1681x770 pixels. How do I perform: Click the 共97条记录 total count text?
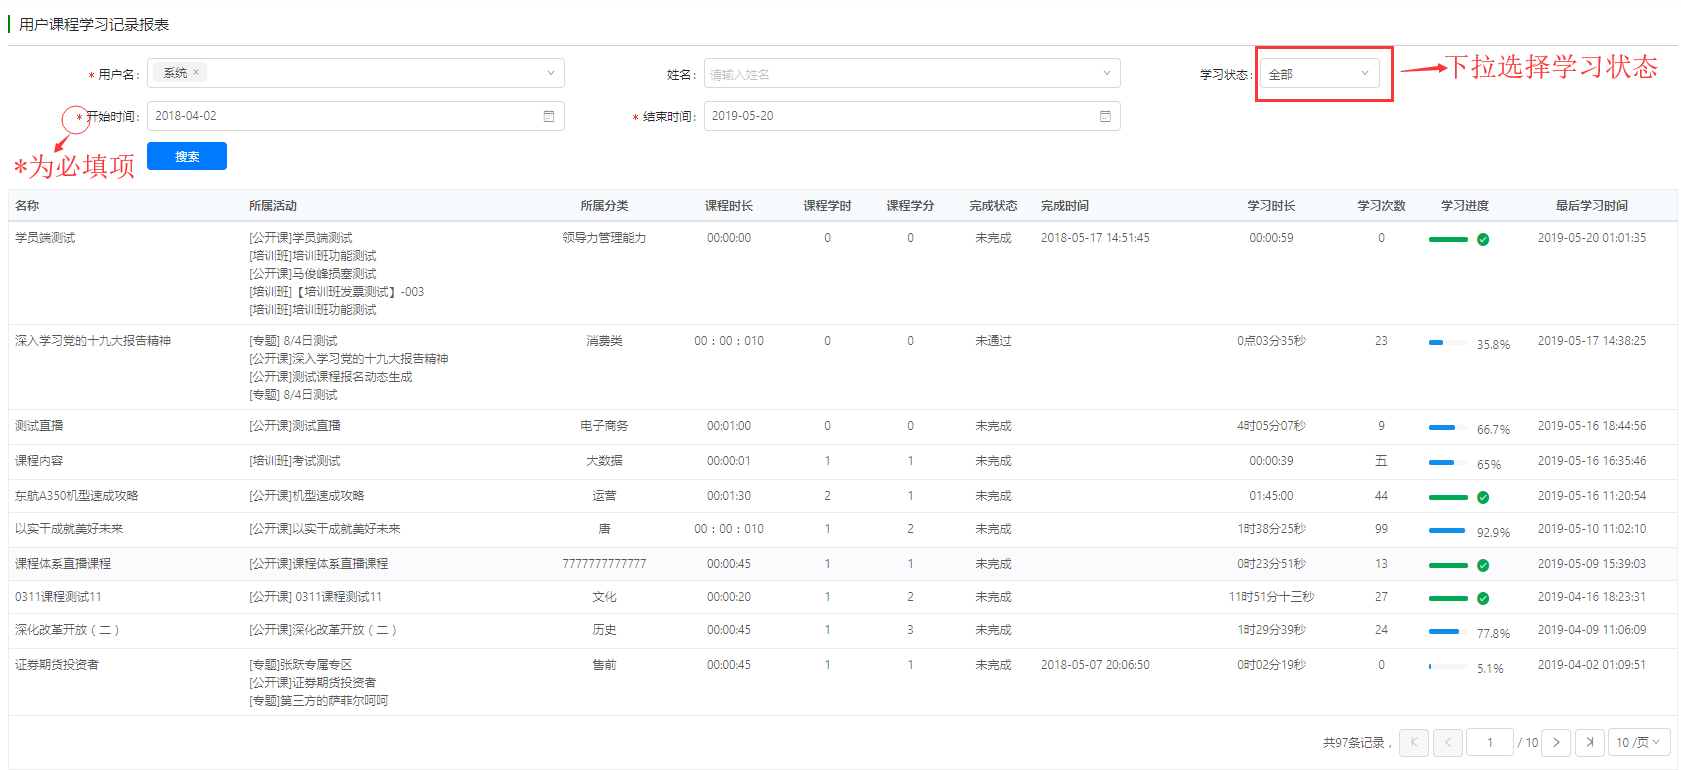pyautogui.click(x=1357, y=743)
